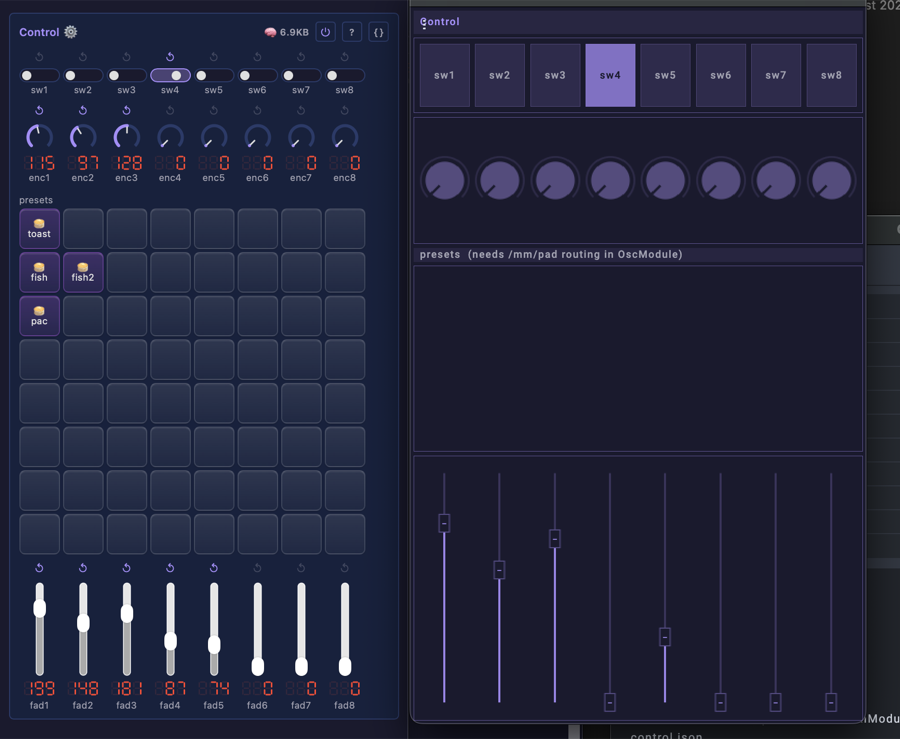Toggle the sw6 switch
900x739 pixels.
(x=257, y=75)
